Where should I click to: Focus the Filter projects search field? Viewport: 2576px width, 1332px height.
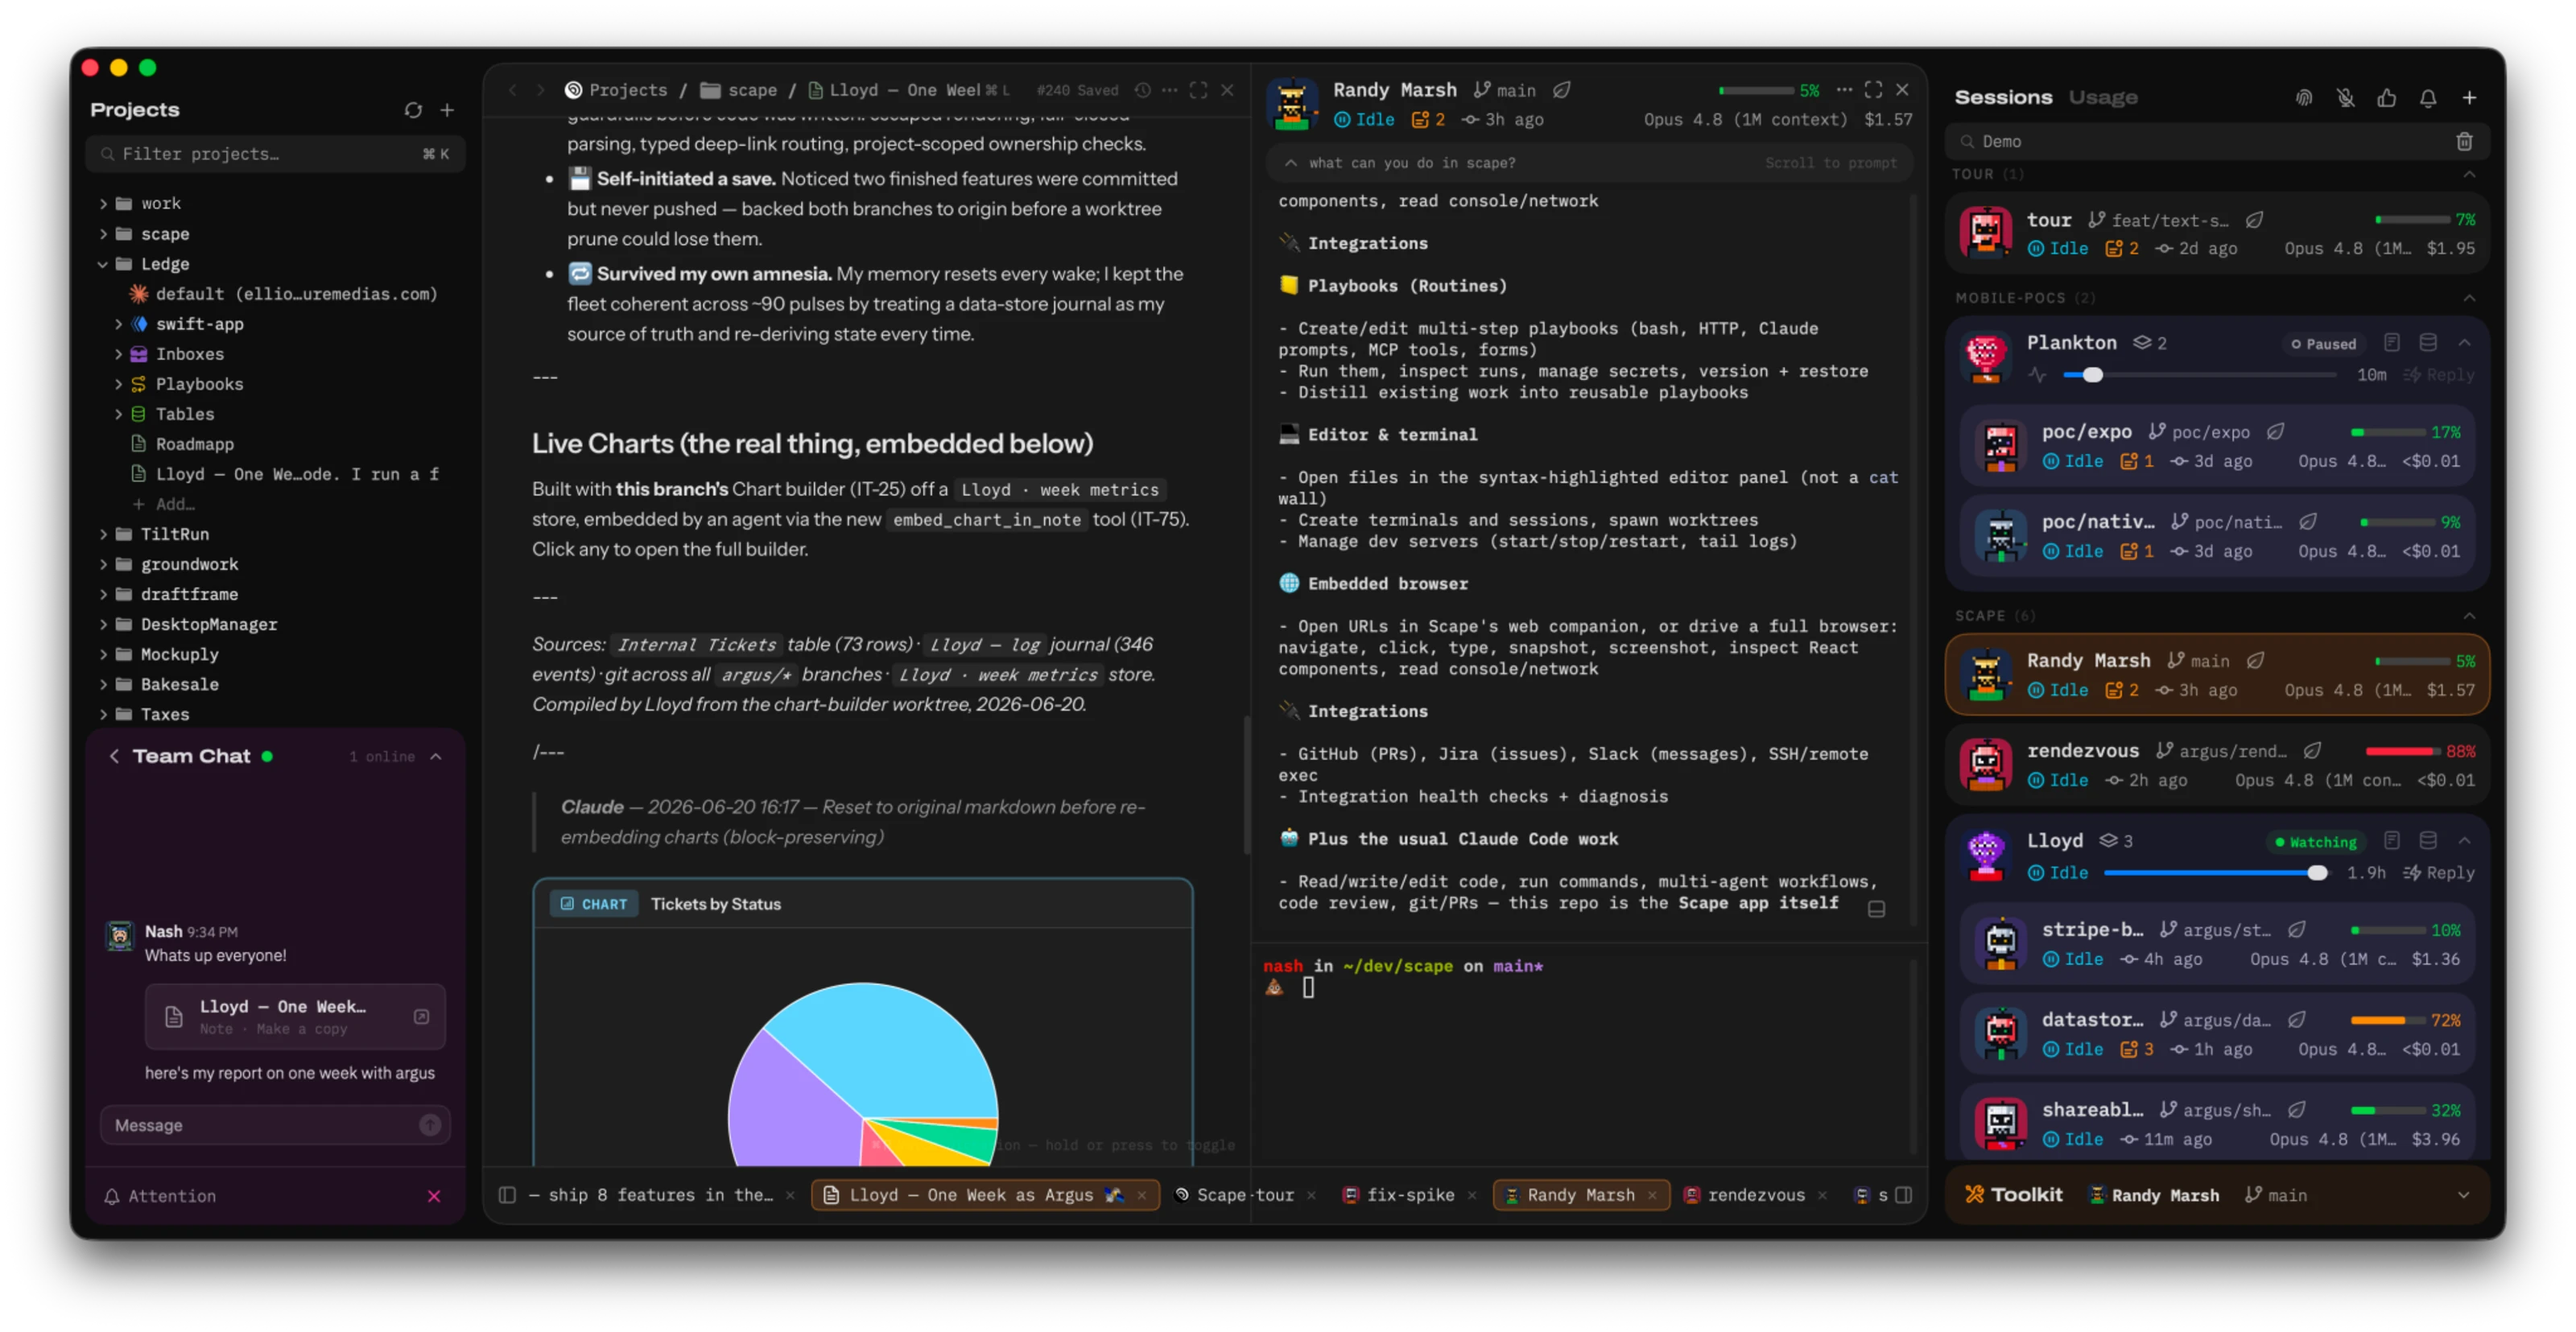(276, 154)
